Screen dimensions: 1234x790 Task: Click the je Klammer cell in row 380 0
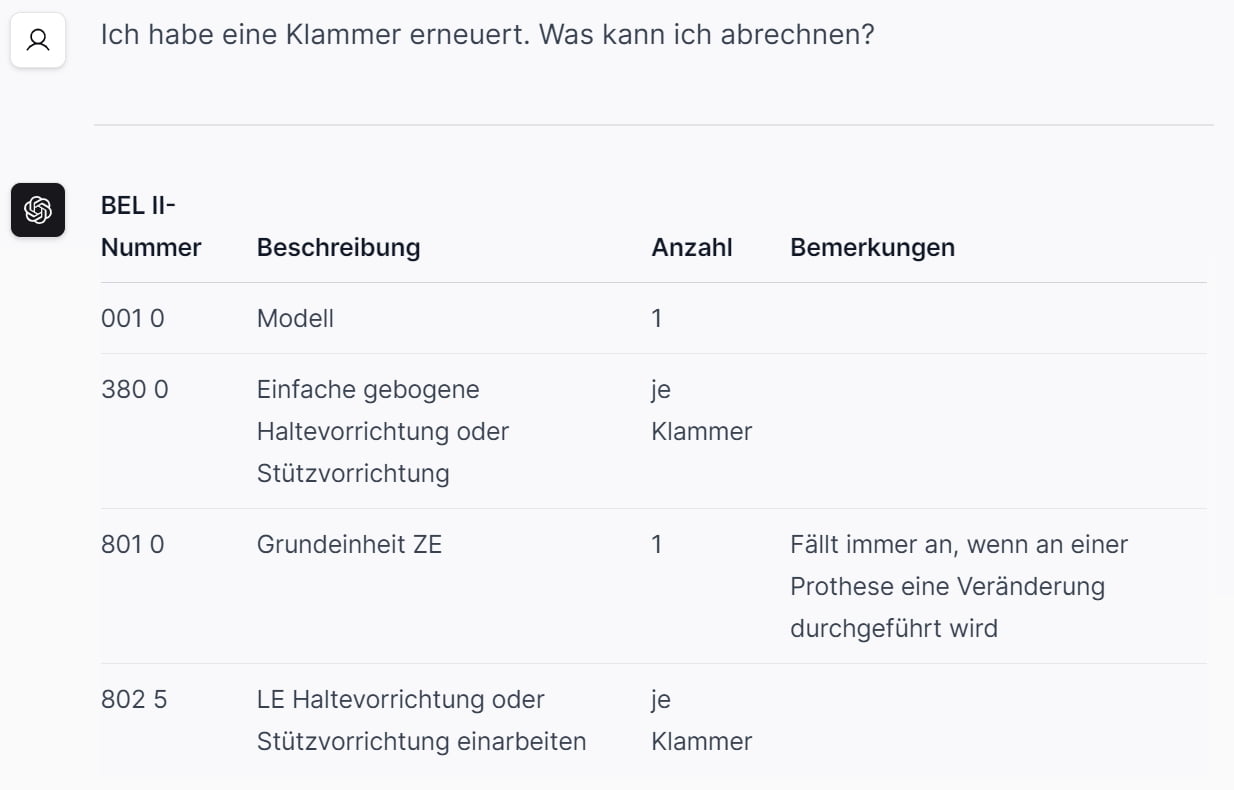701,411
